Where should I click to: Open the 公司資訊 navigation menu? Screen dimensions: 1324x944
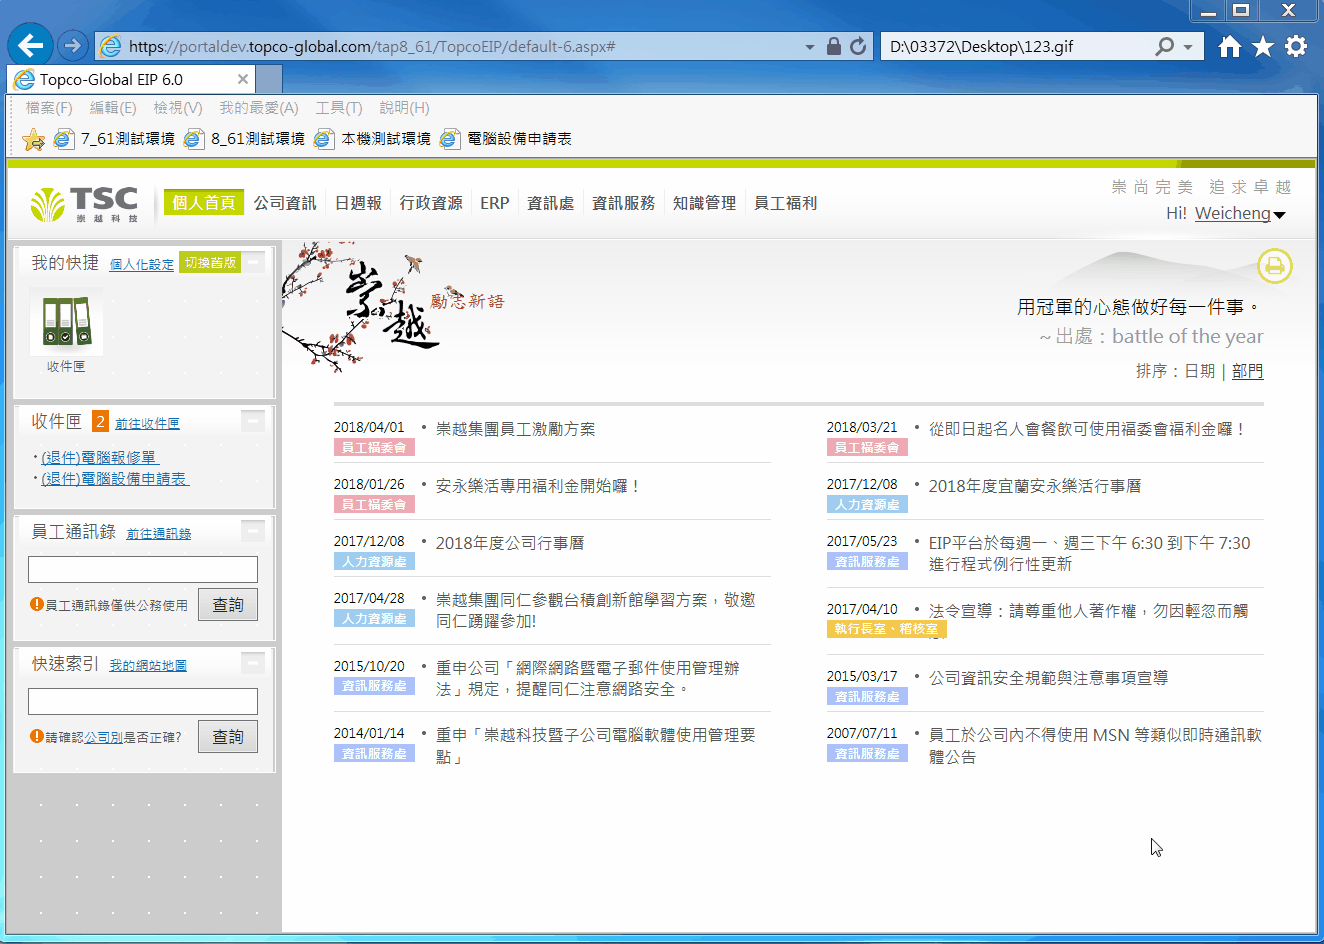[285, 203]
